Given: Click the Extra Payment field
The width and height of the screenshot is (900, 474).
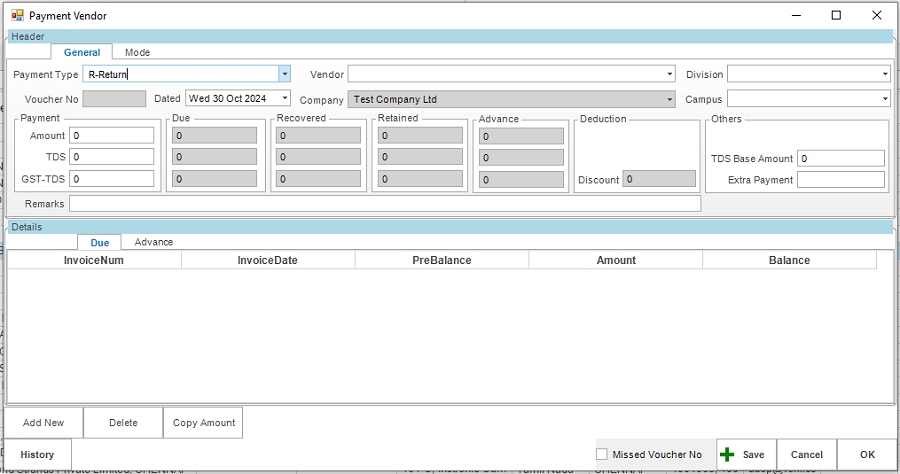Looking at the screenshot, I should coord(841,180).
